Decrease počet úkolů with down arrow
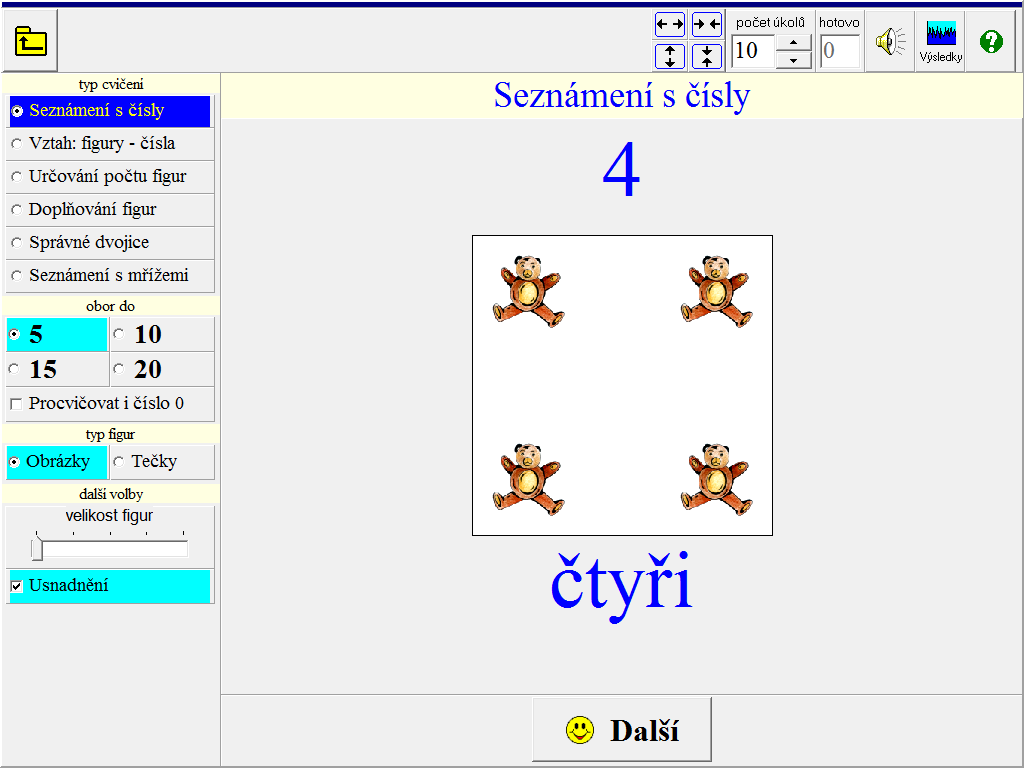The width and height of the screenshot is (1024, 768). click(793, 60)
